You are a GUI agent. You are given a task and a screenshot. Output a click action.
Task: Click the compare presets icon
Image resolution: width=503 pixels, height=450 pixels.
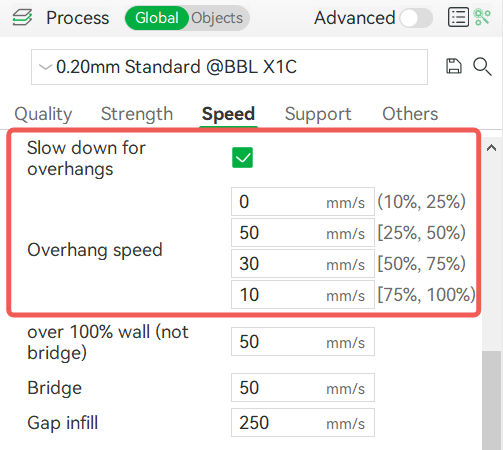(482, 17)
